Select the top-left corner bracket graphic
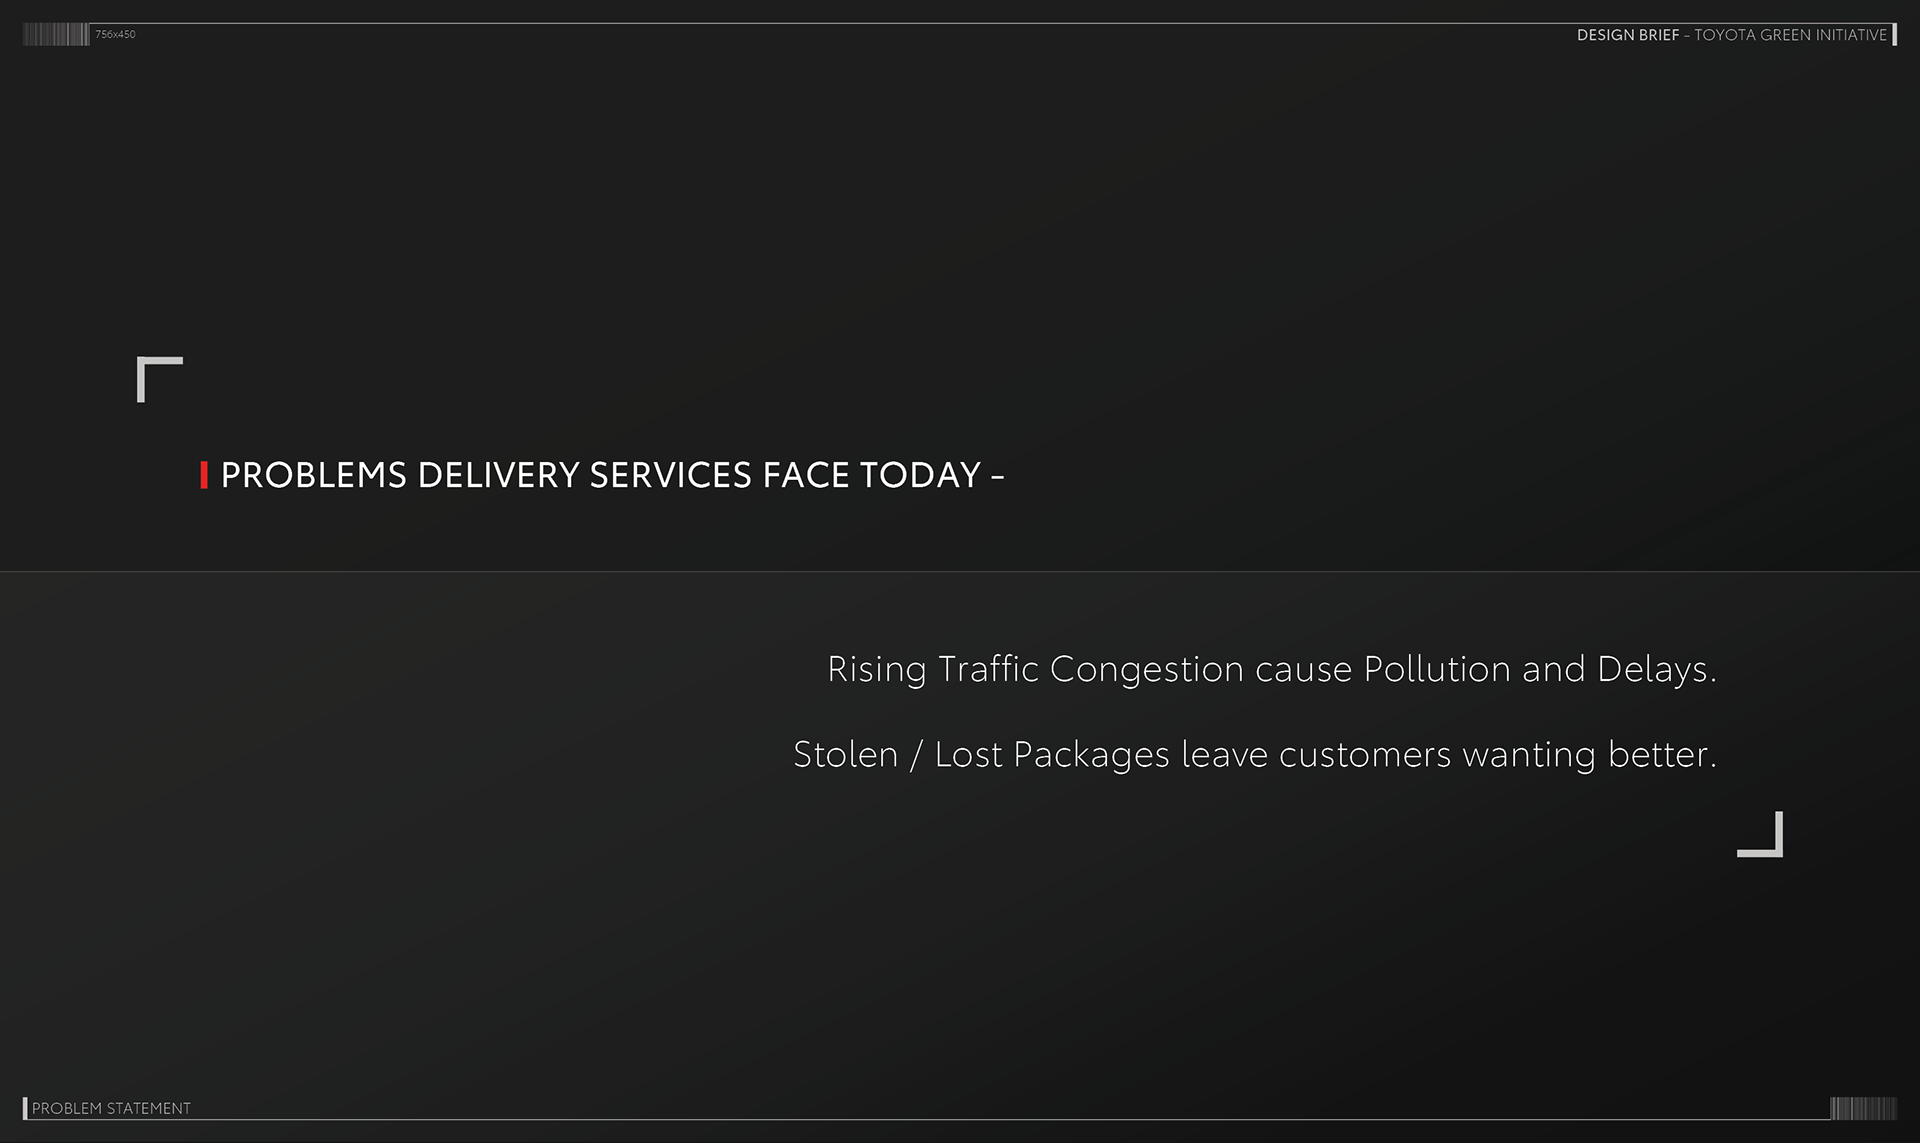The image size is (1920, 1143). (x=158, y=378)
